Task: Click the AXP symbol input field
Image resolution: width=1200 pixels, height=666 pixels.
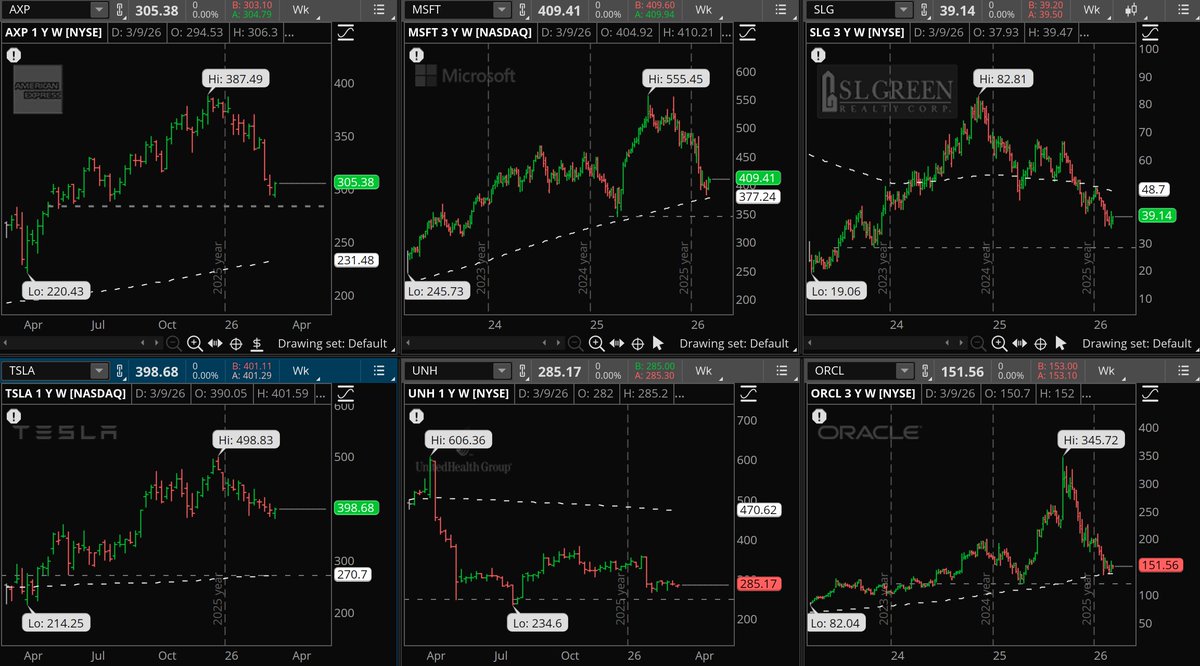Action: click(46, 10)
